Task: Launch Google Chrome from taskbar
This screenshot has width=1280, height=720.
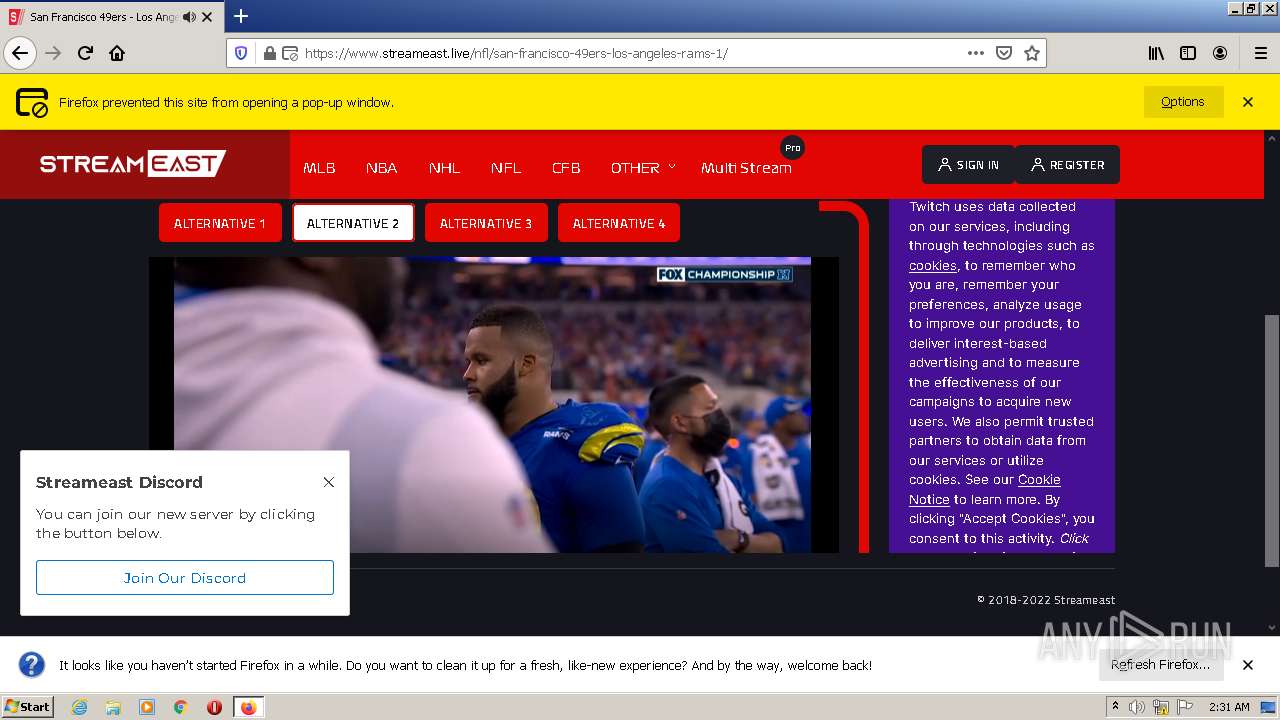Action: pos(181,707)
